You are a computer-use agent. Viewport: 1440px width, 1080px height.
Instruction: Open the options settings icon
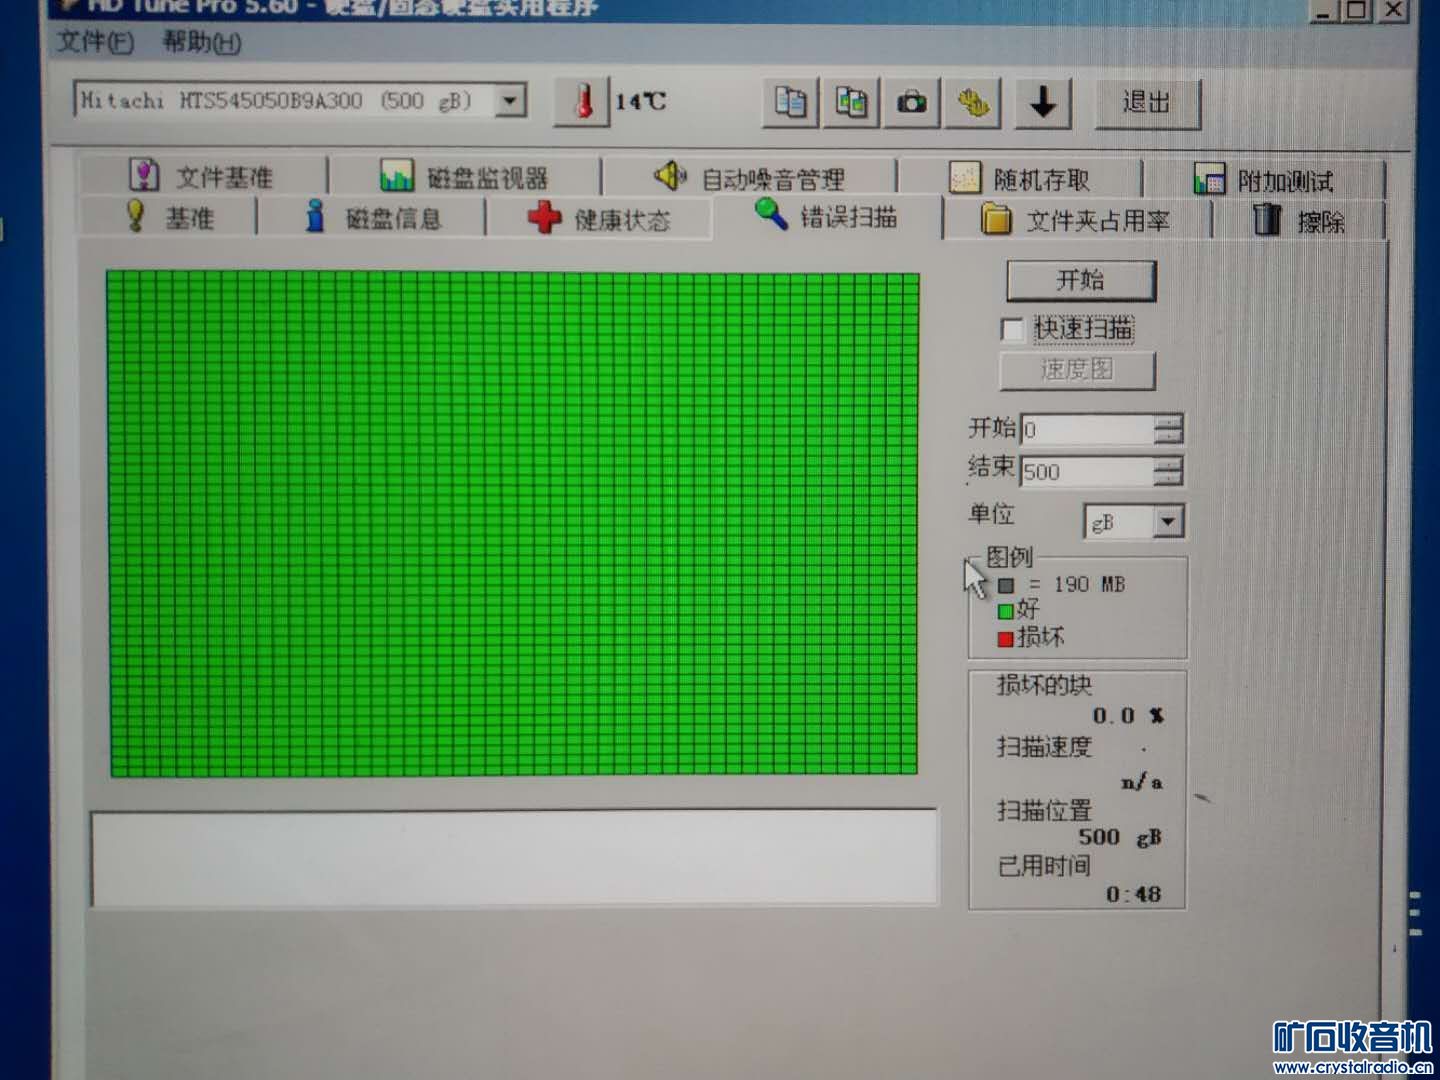tap(973, 102)
